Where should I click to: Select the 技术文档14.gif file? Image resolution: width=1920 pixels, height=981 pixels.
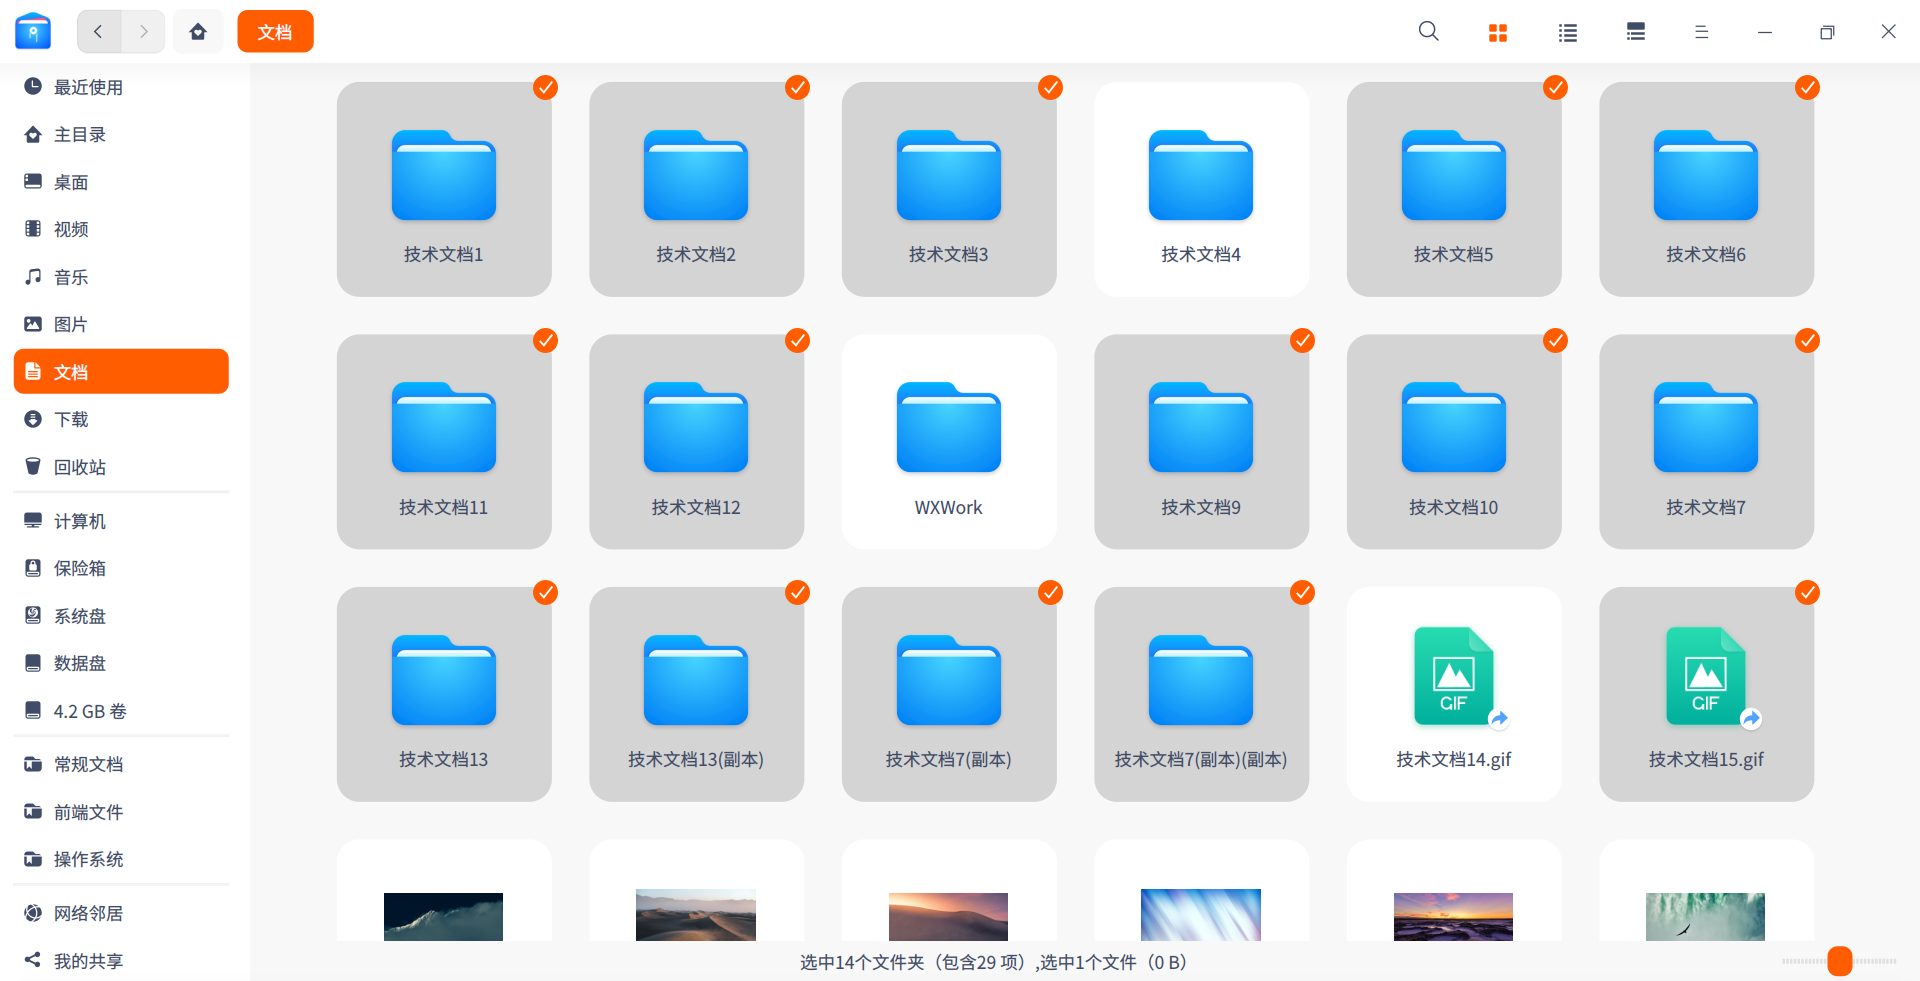[1454, 694]
